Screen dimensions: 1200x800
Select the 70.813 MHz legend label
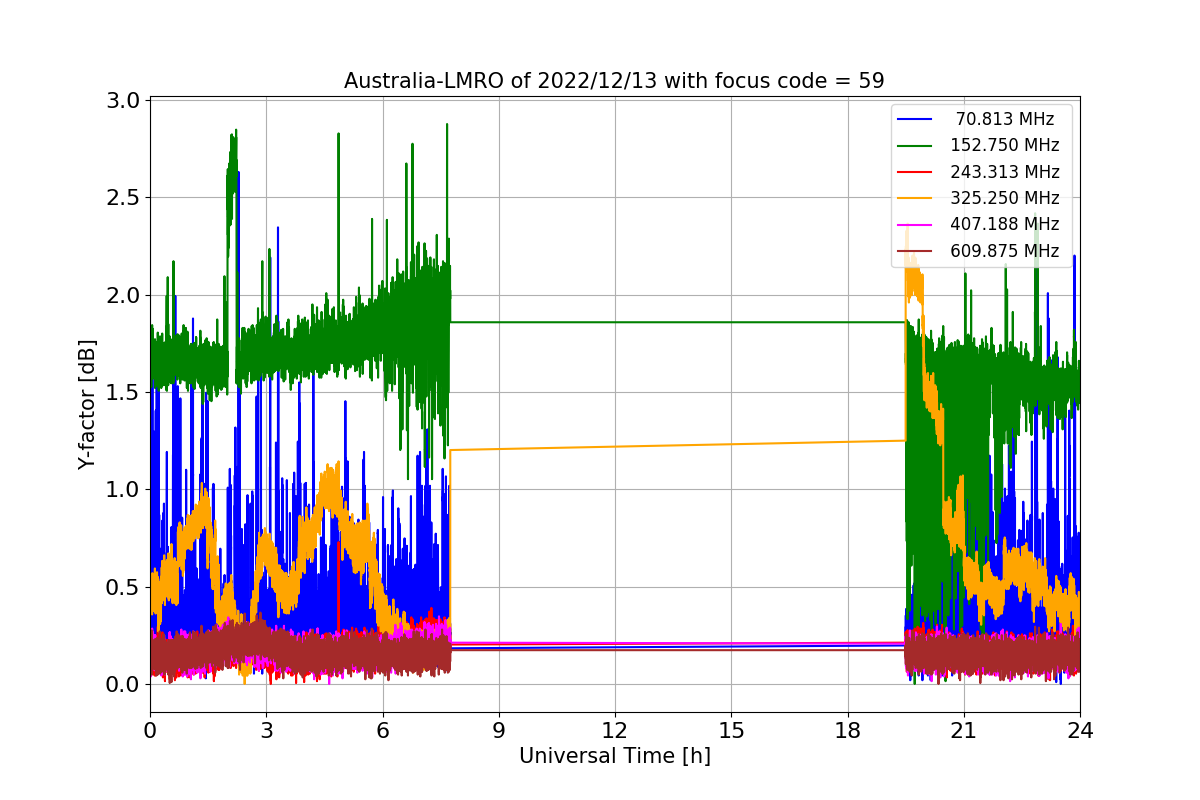(1004, 120)
